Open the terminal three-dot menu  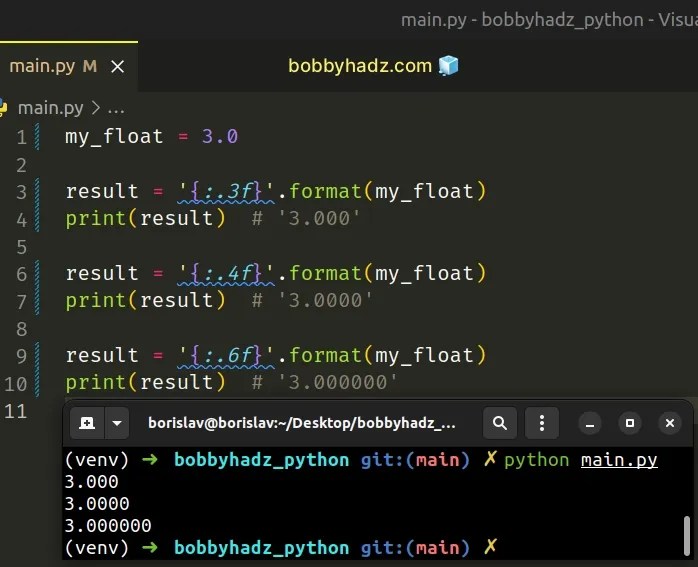[x=542, y=423]
